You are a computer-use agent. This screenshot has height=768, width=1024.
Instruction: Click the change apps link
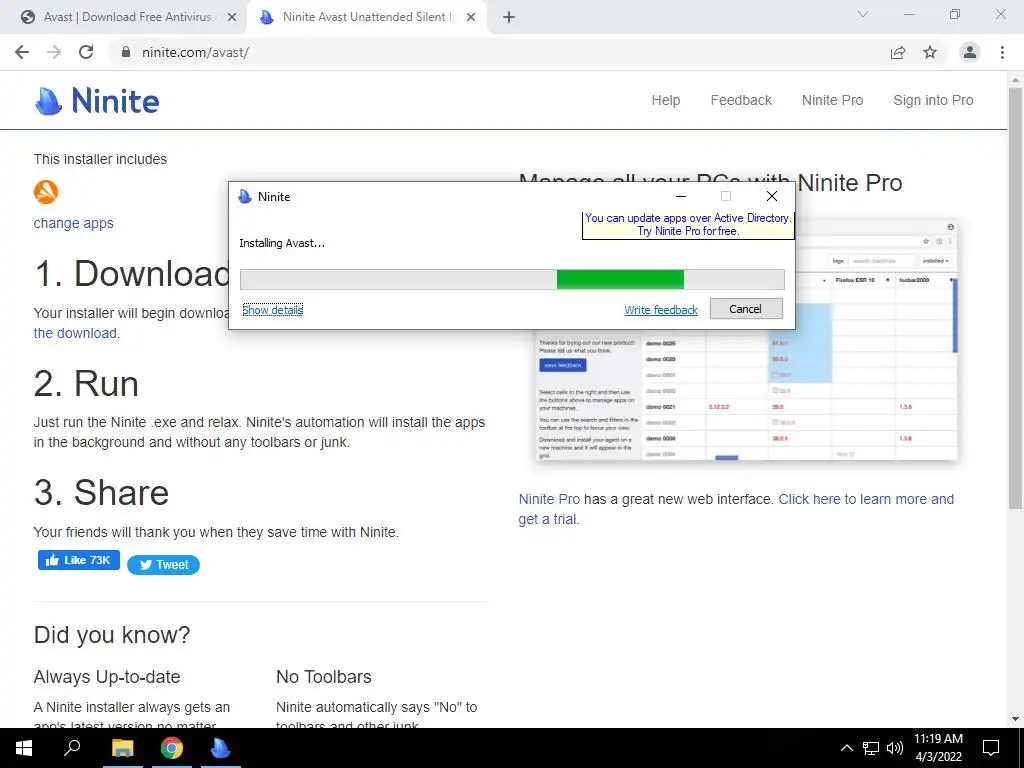tap(73, 223)
